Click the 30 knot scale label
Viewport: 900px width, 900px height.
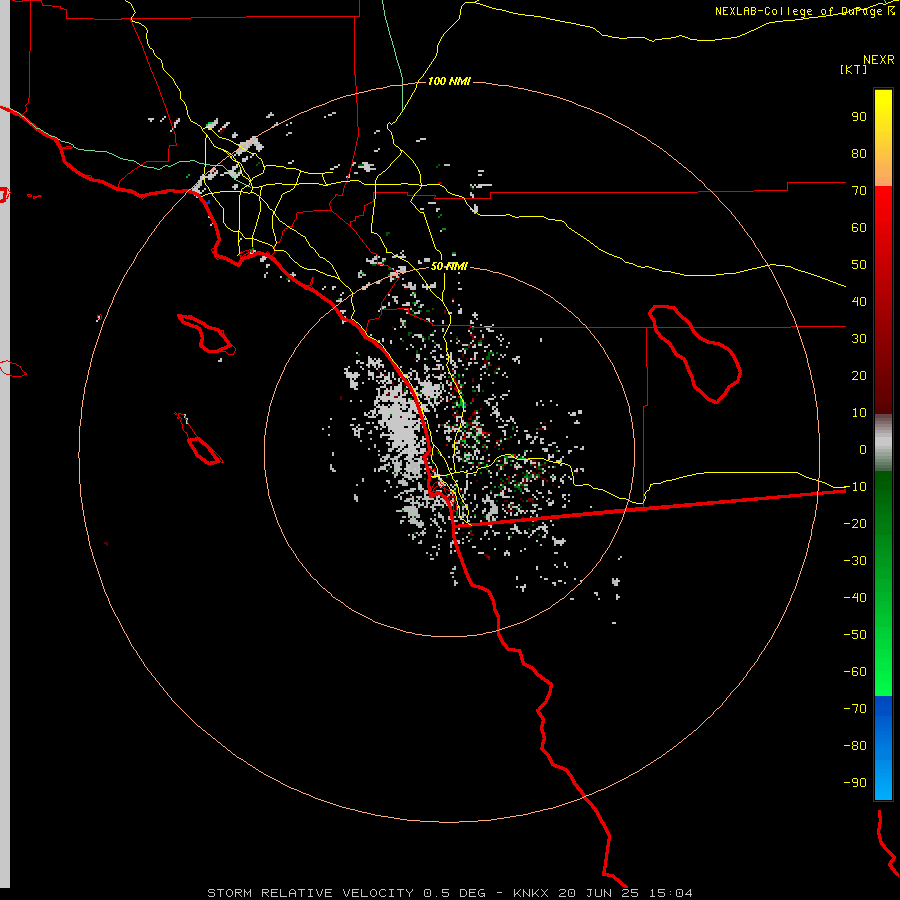[859, 339]
